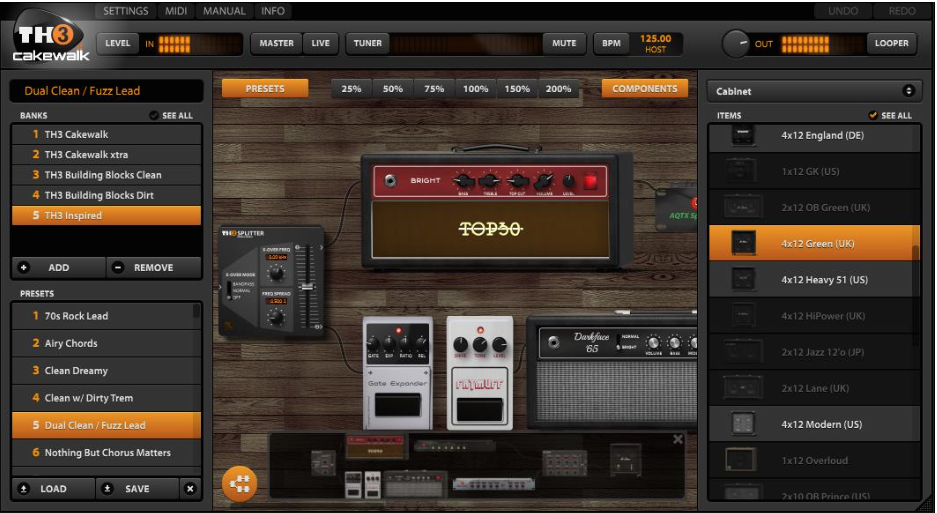Screen dimensions: 937x513
Task: Click the TH3 Splitter fader
Action: (x=307, y=286)
